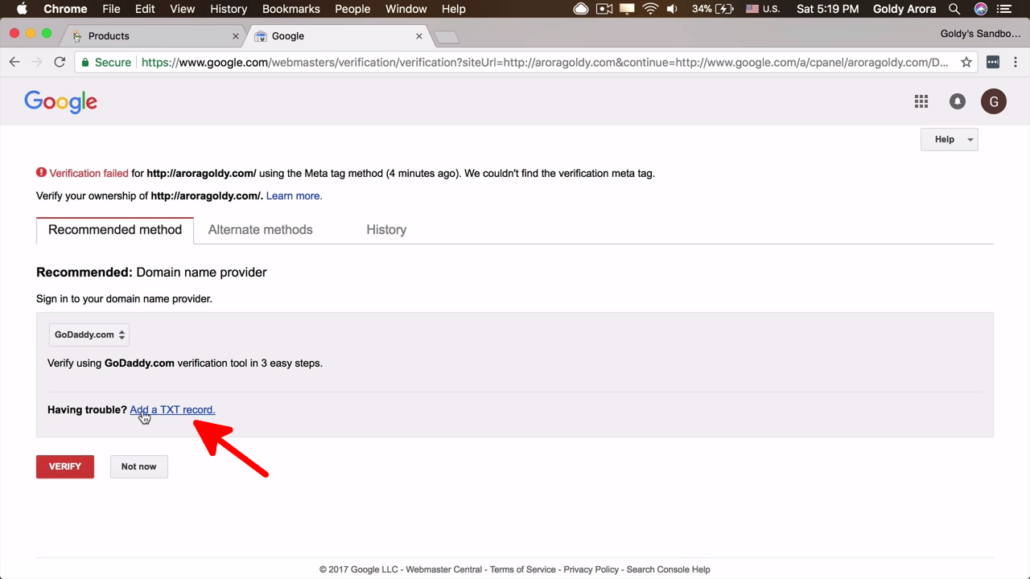Viewport: 1030px width, 579px height.
Task: Click the Google logo
Action: pyautogui.click(x=60, y=102)
